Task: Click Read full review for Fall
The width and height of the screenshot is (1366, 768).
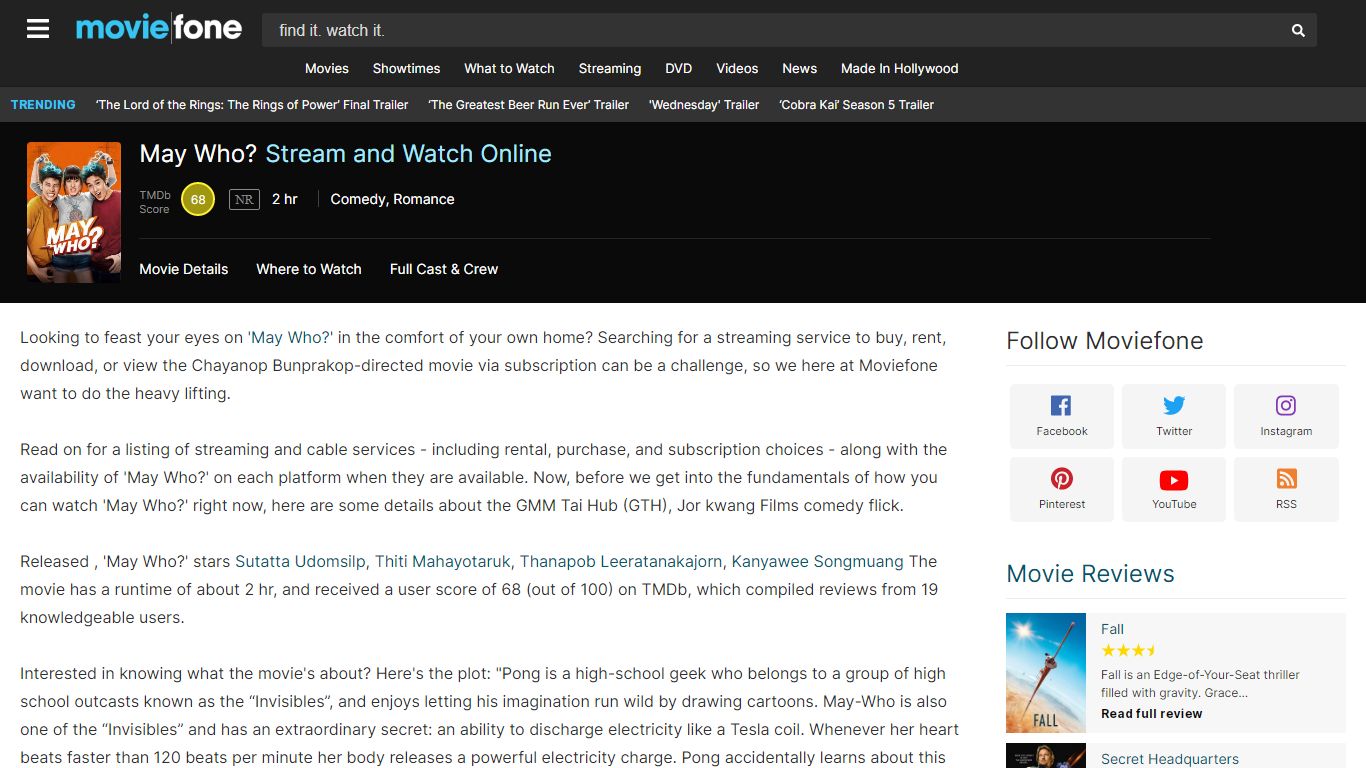Action: [x=1151, y=714]
